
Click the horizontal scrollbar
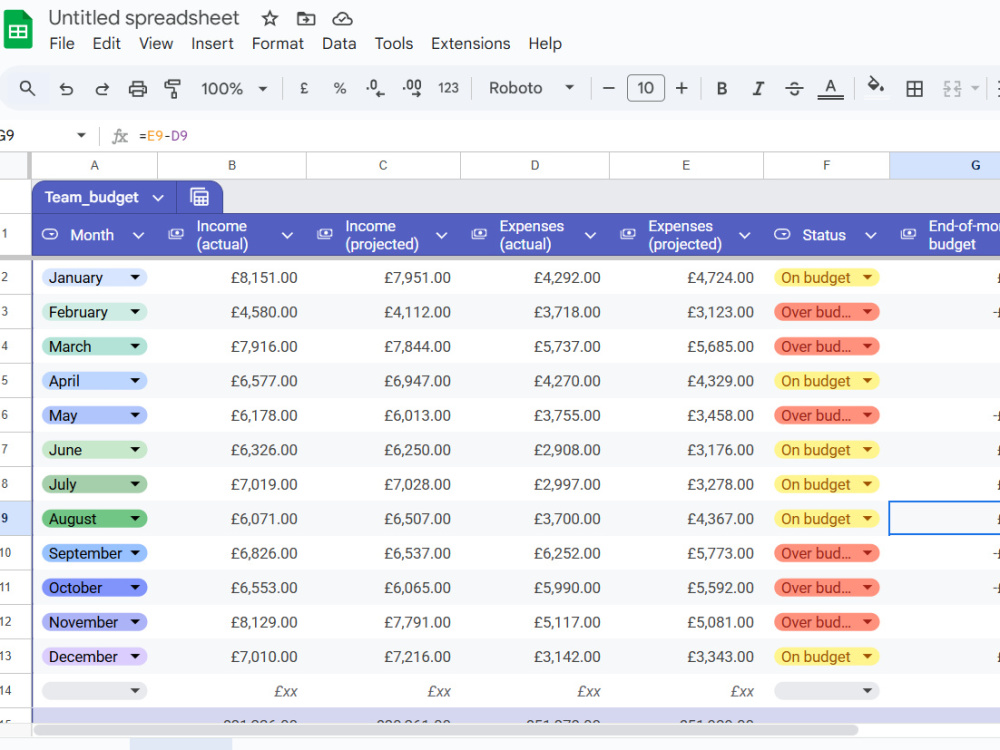(446, 730)
